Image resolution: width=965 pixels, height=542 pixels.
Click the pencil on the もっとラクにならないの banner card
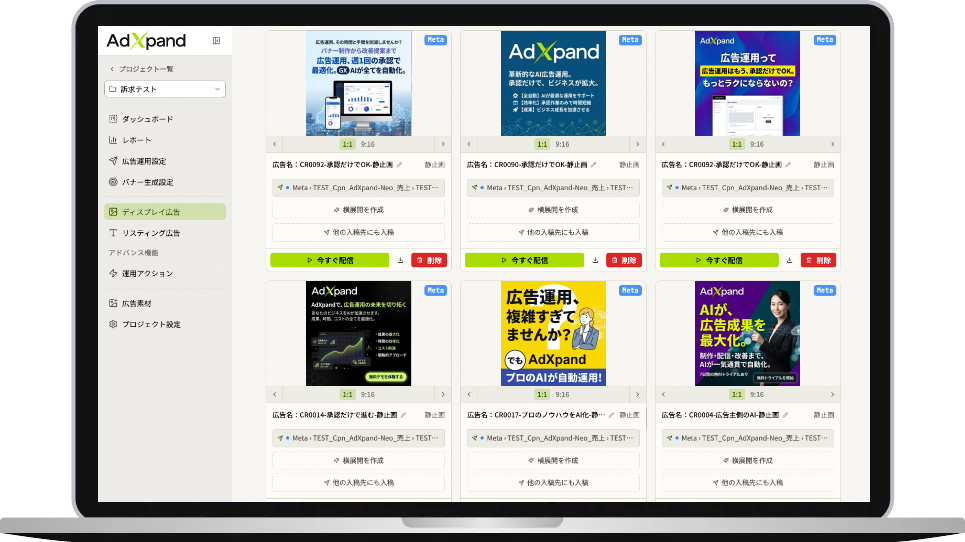click(x=788, y=165)
